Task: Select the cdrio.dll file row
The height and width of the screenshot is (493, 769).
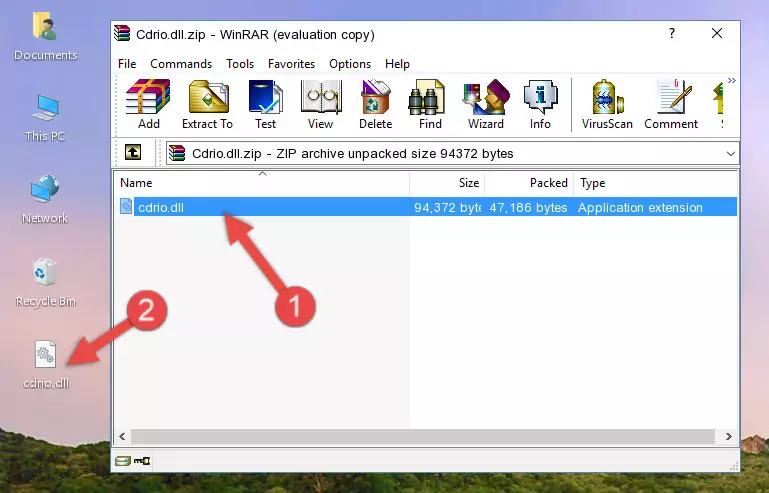Action: tap(427, 207)
